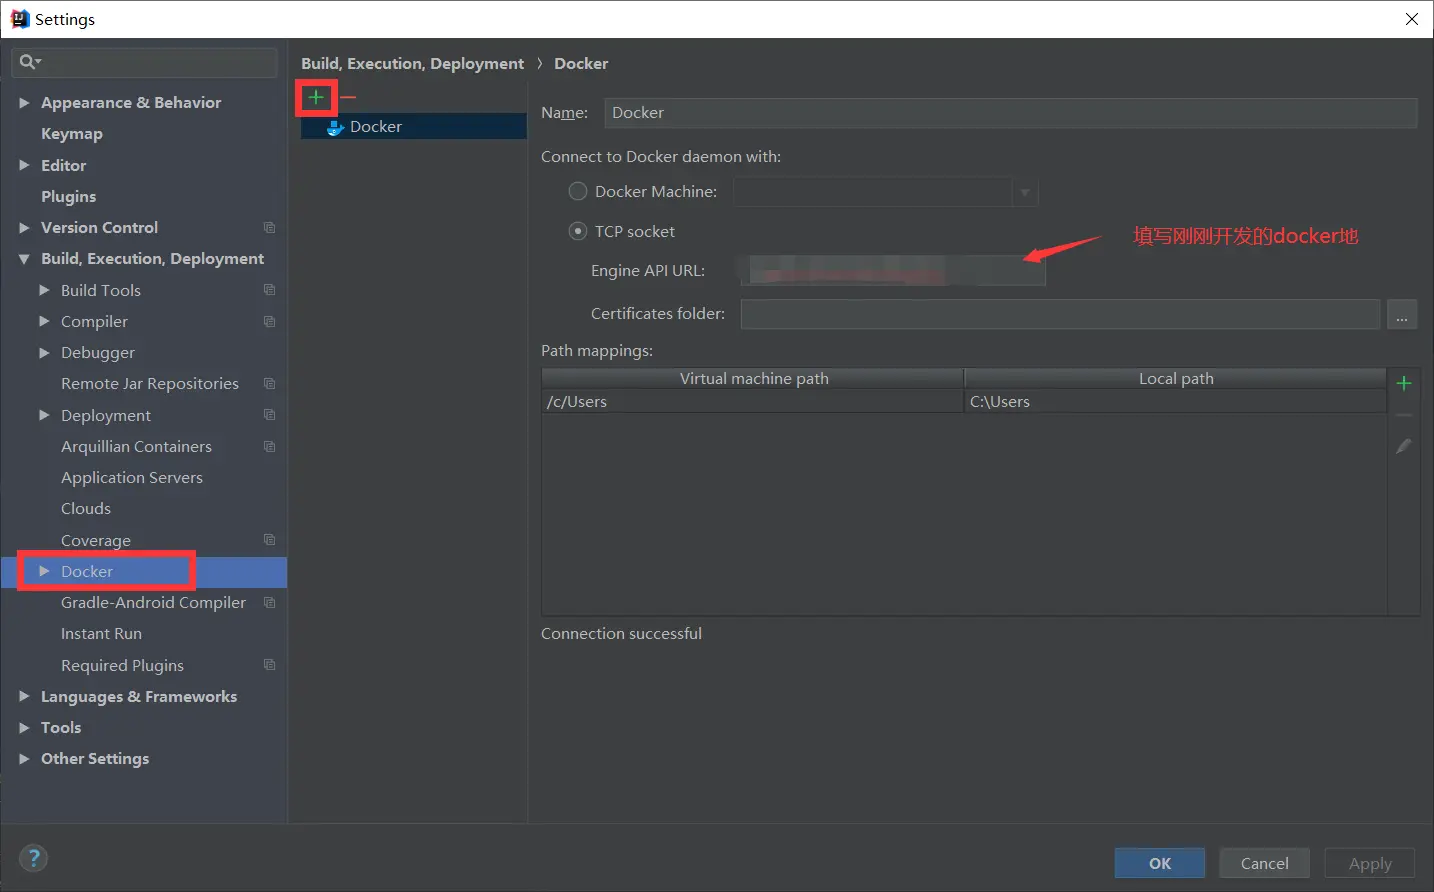Open the Instant Run settings page
The image size is (1434, 892).
[101, 634]
